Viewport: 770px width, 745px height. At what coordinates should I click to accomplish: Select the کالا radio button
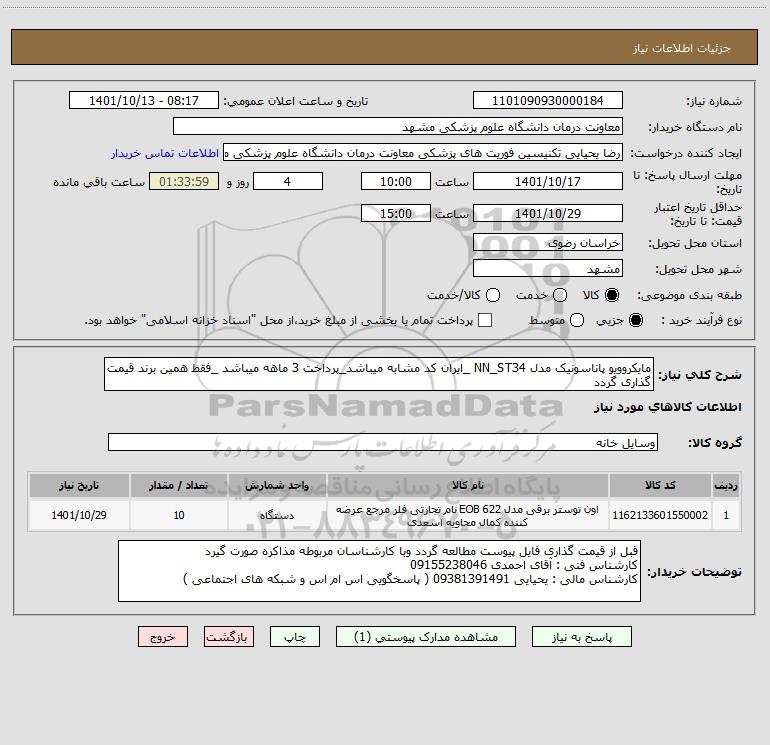pos(612,295)
